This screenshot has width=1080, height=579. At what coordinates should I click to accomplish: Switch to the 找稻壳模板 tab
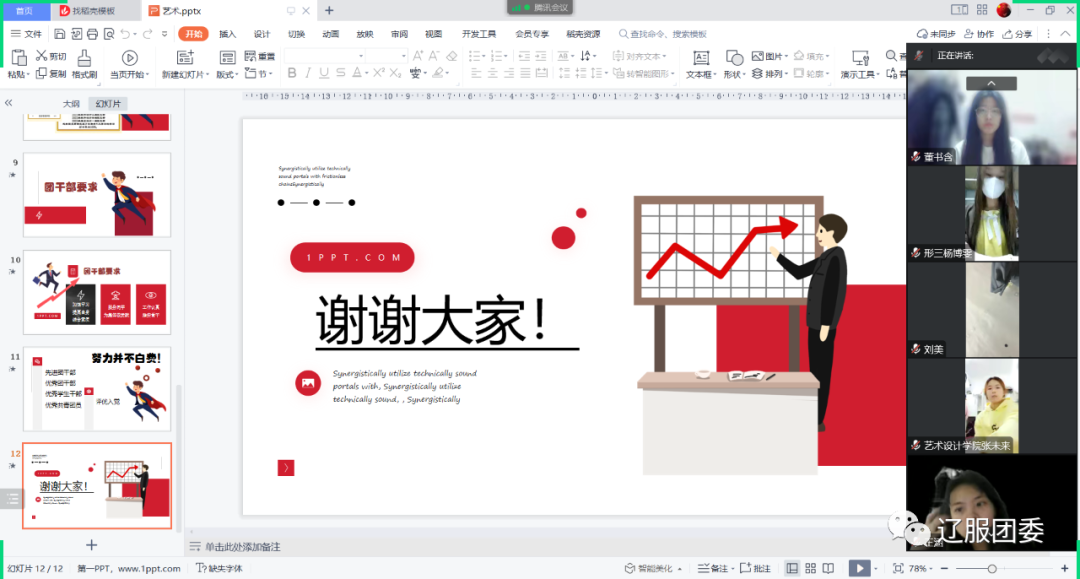coord(94,10)
